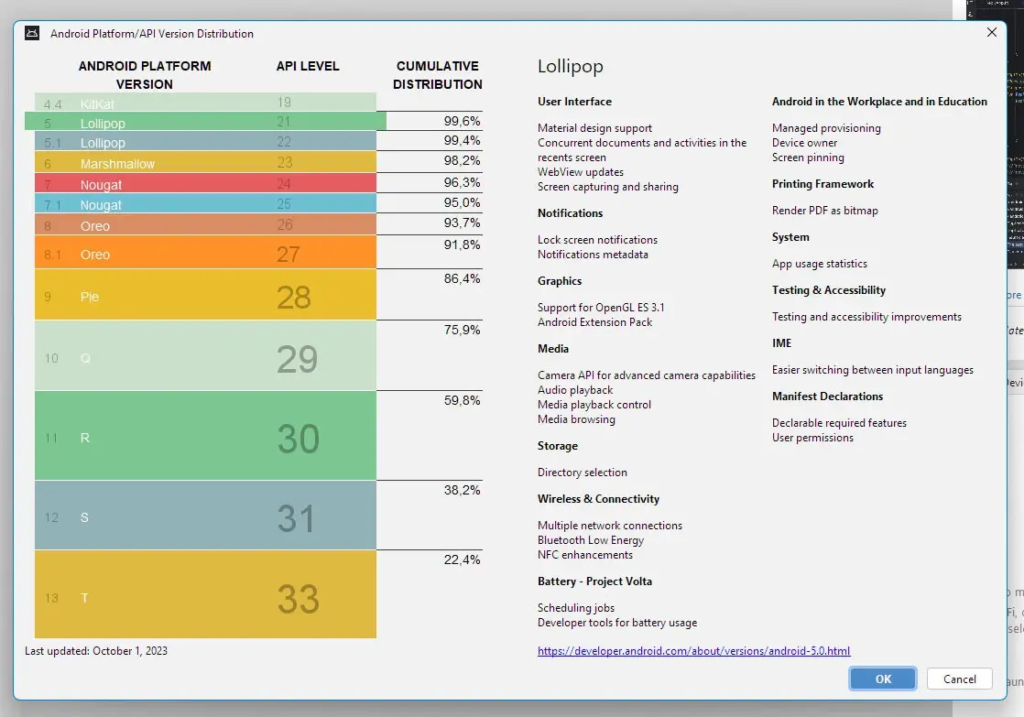Select the Oreo 8 row, API 26

click(x=205, y=225)
